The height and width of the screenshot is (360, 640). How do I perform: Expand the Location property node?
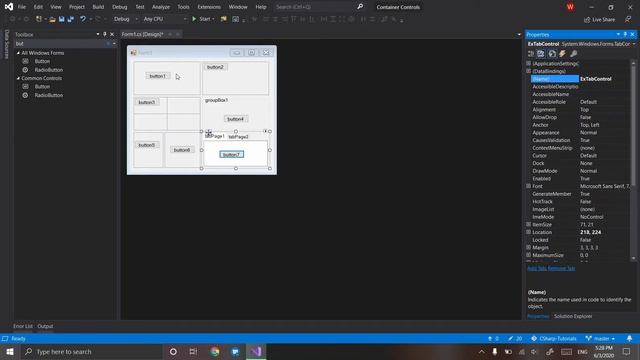click(x=529, y=232)
